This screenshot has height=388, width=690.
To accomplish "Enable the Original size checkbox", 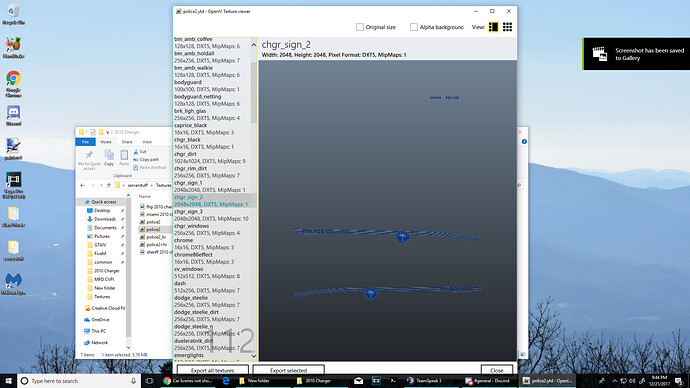I will [x=360, y=27].
